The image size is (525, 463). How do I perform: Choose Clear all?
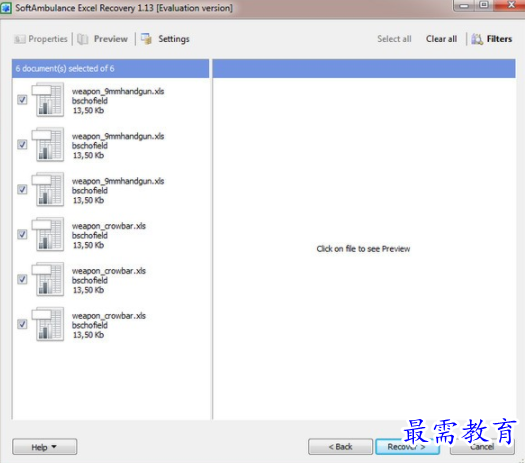point(441,39)
